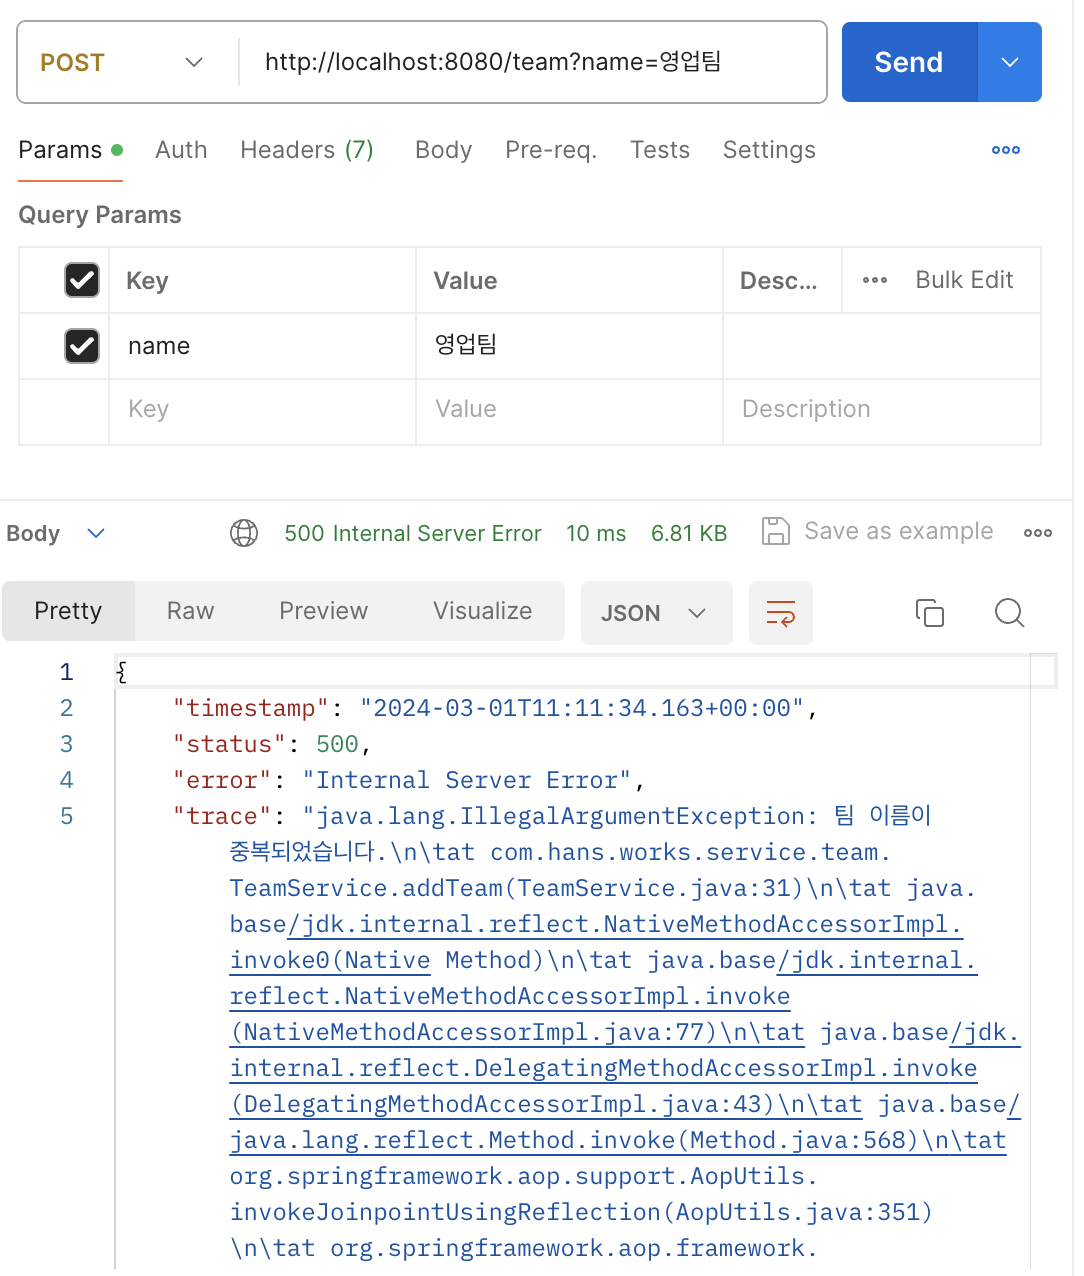Click the Bulk Edit link
1084x1276 pixels.
pos(964,280)
